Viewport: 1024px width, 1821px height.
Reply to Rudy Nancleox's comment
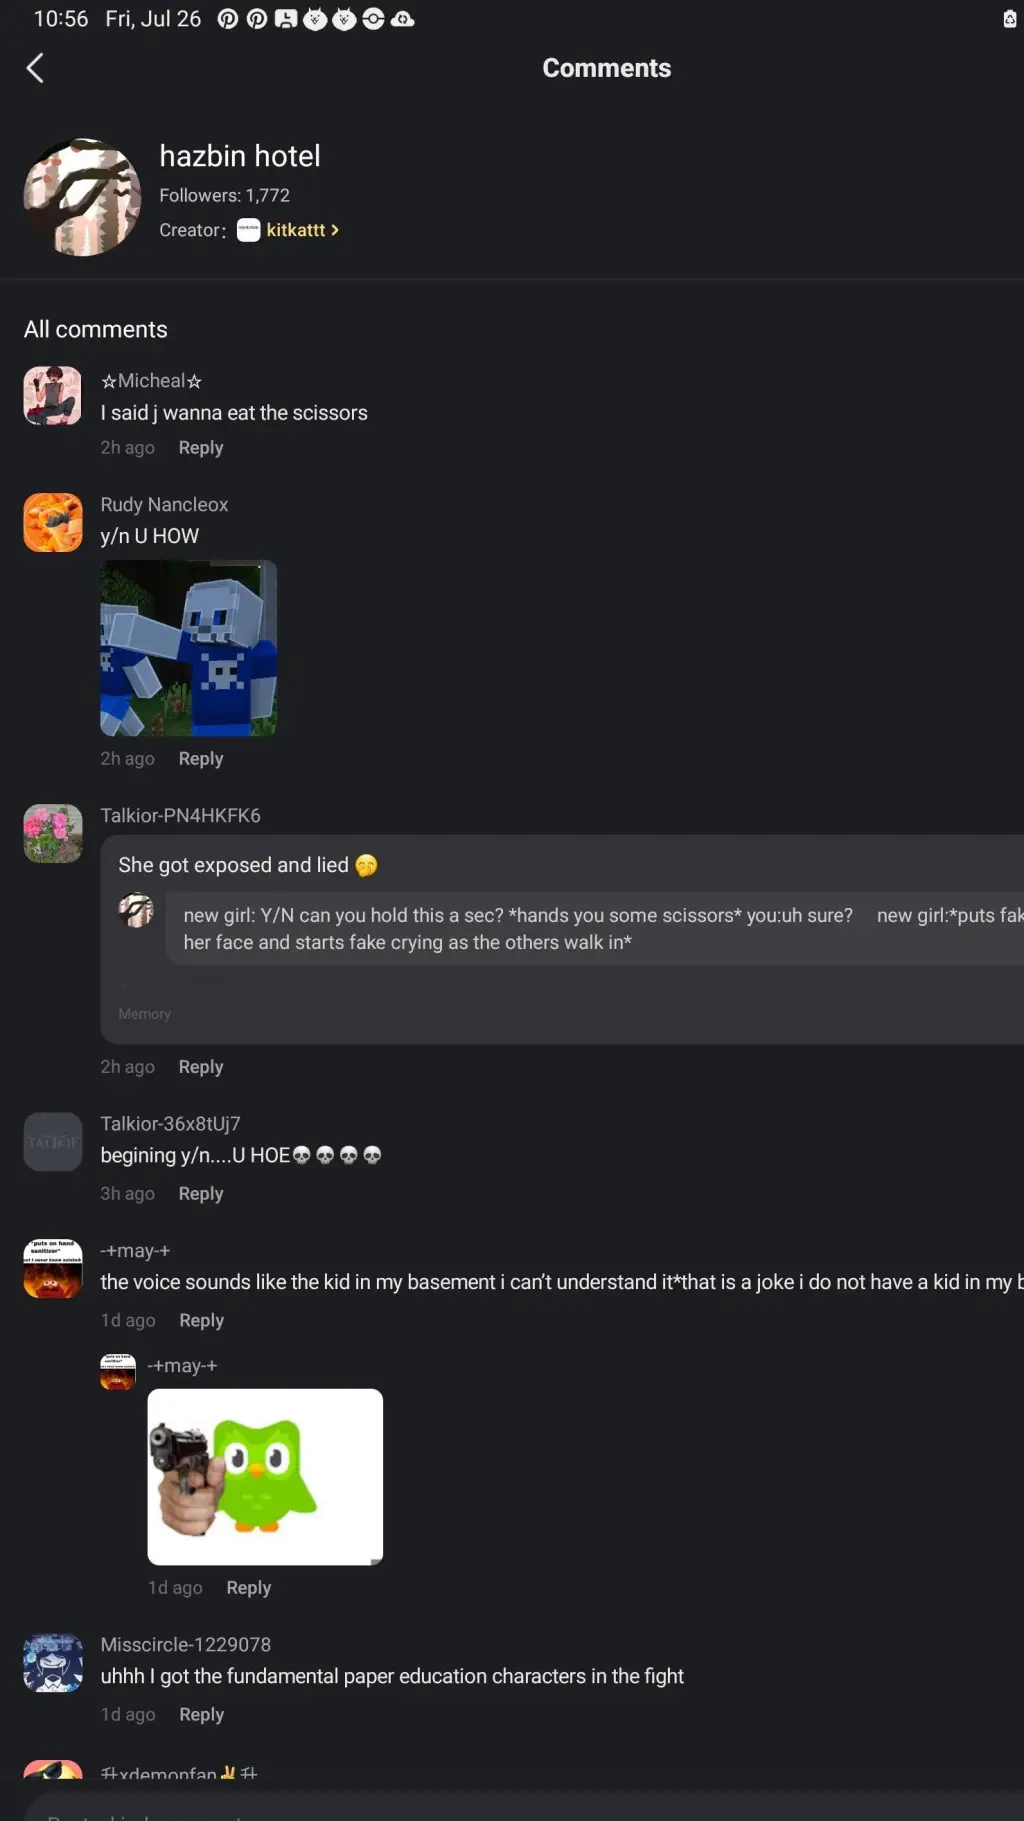(201, 759)
